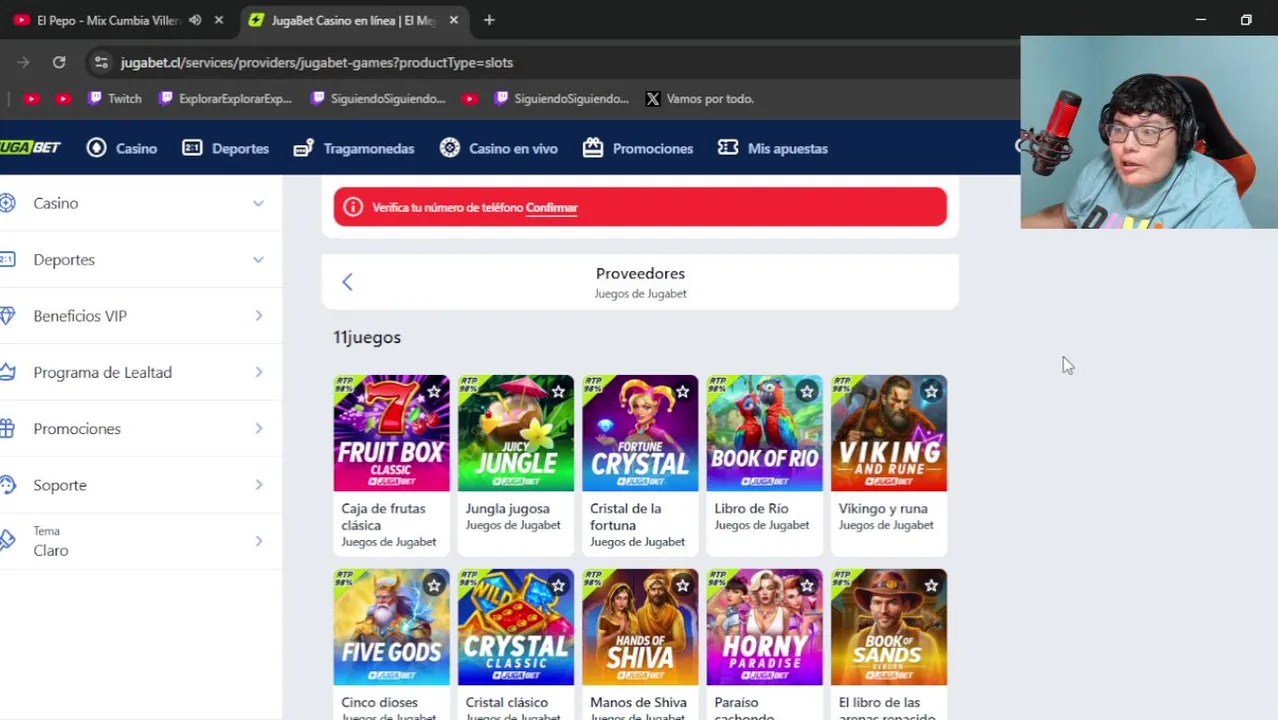The image size is (1278, 720).
Task: Click the sidebar Deportes scoreboard icon
Action: pos(7,259)
